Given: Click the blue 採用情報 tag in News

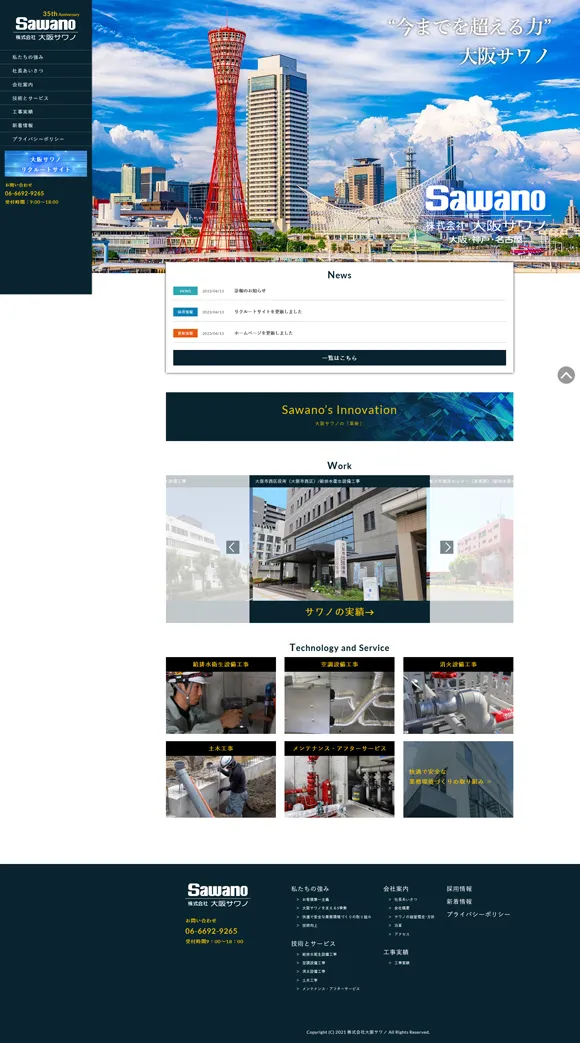Looking at the screenshot, I should tap(185, 311).
